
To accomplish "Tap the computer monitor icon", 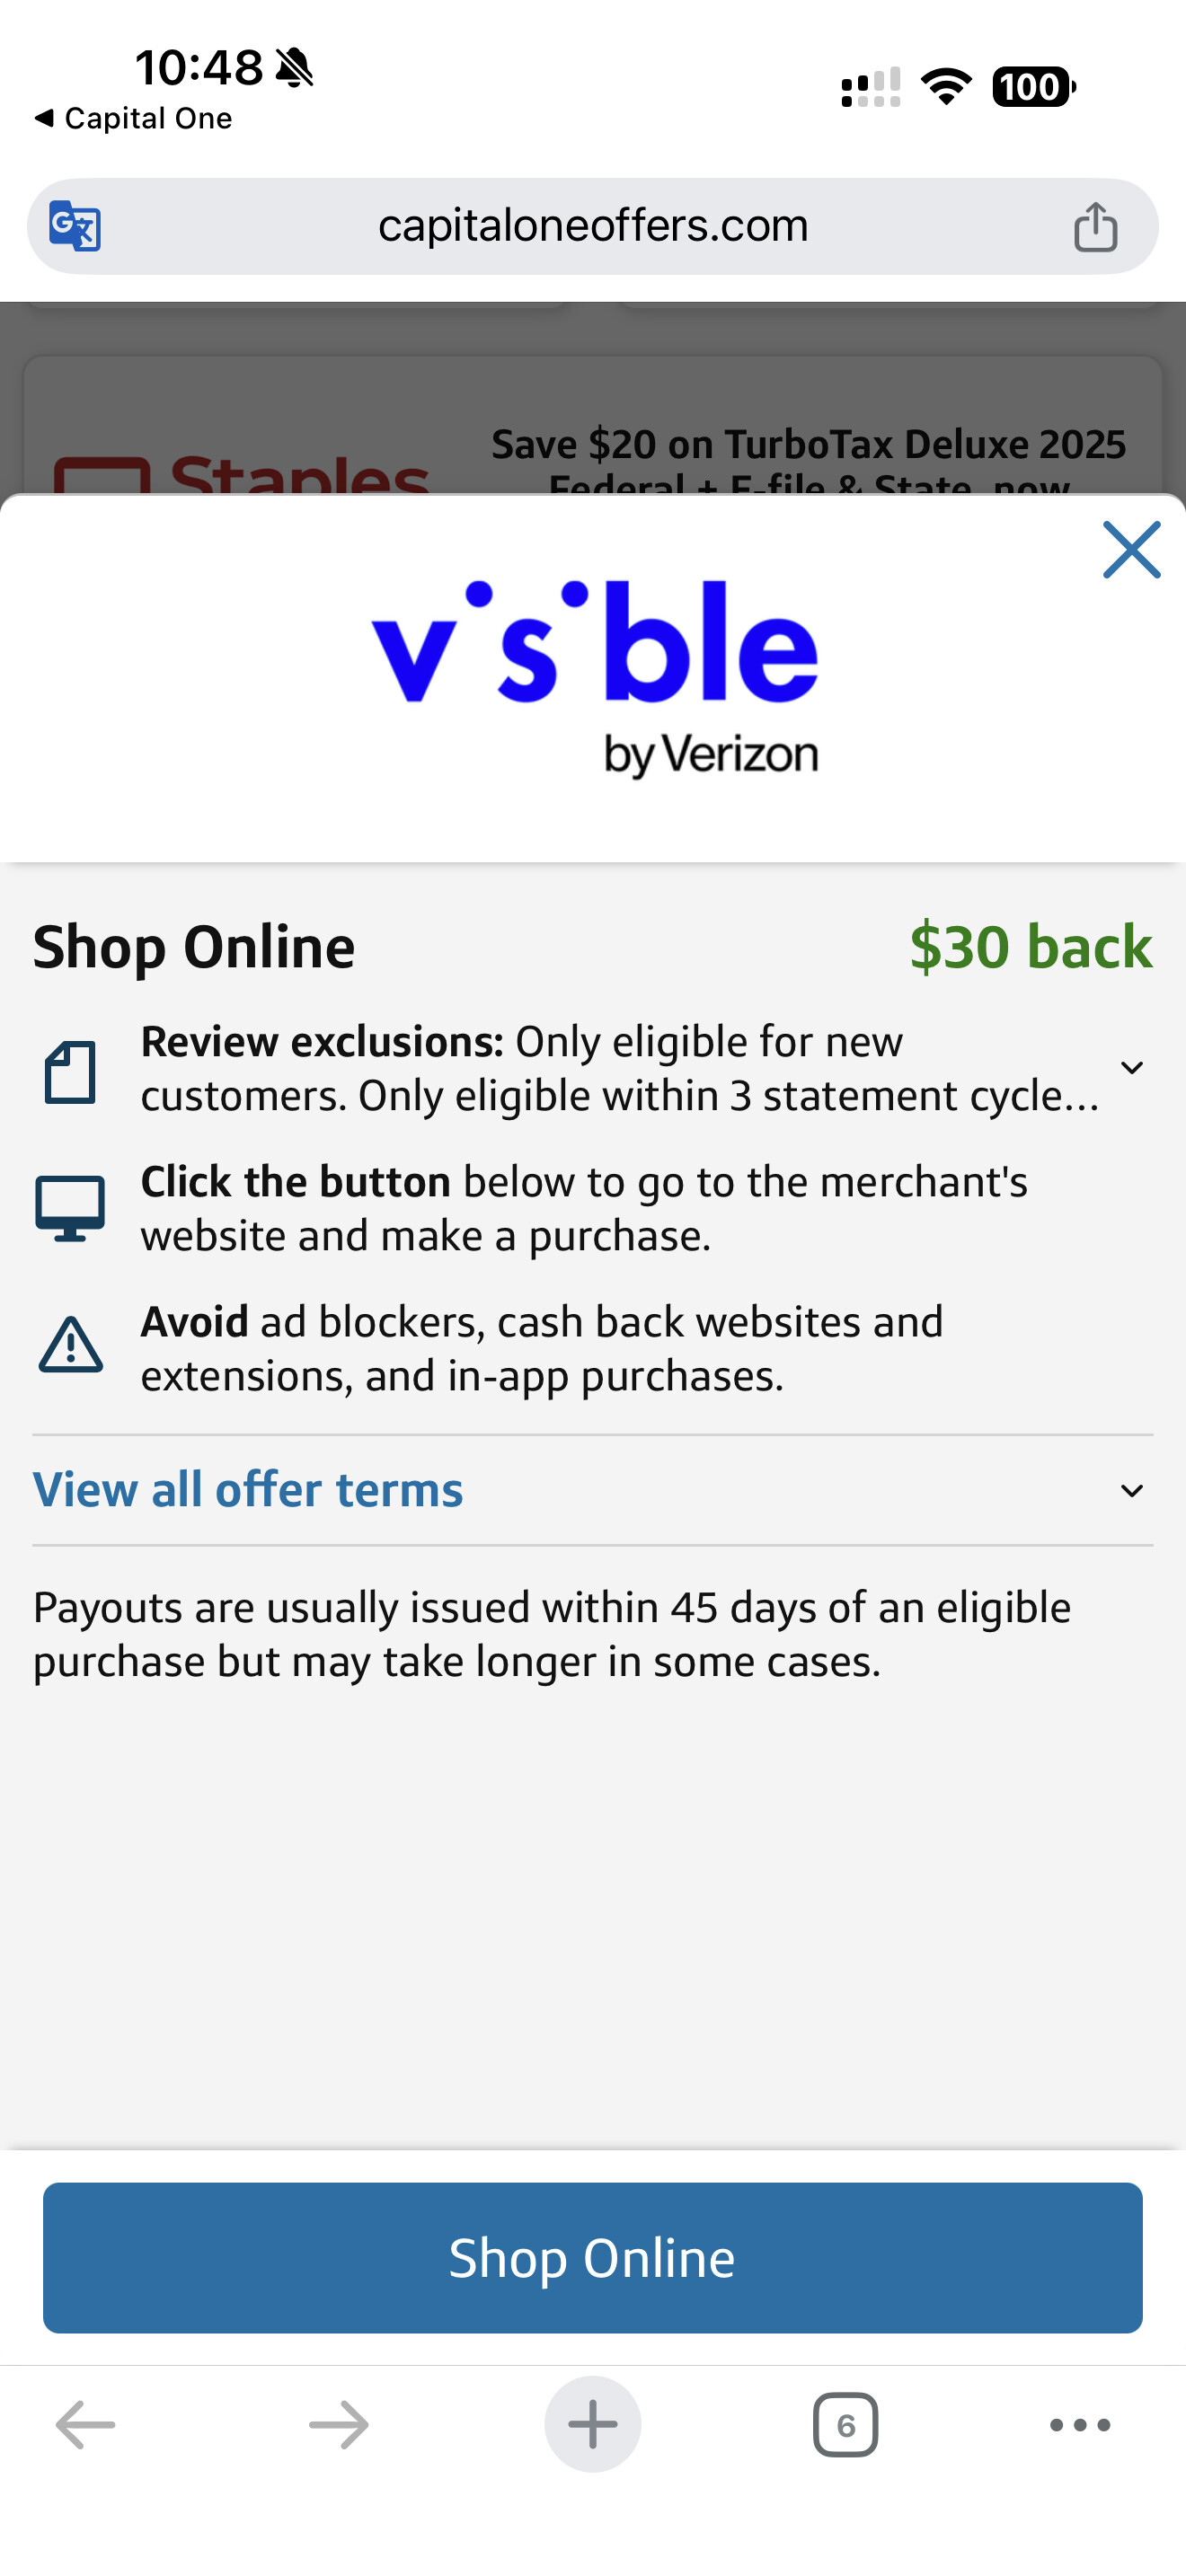I will tap(70, 1208).
